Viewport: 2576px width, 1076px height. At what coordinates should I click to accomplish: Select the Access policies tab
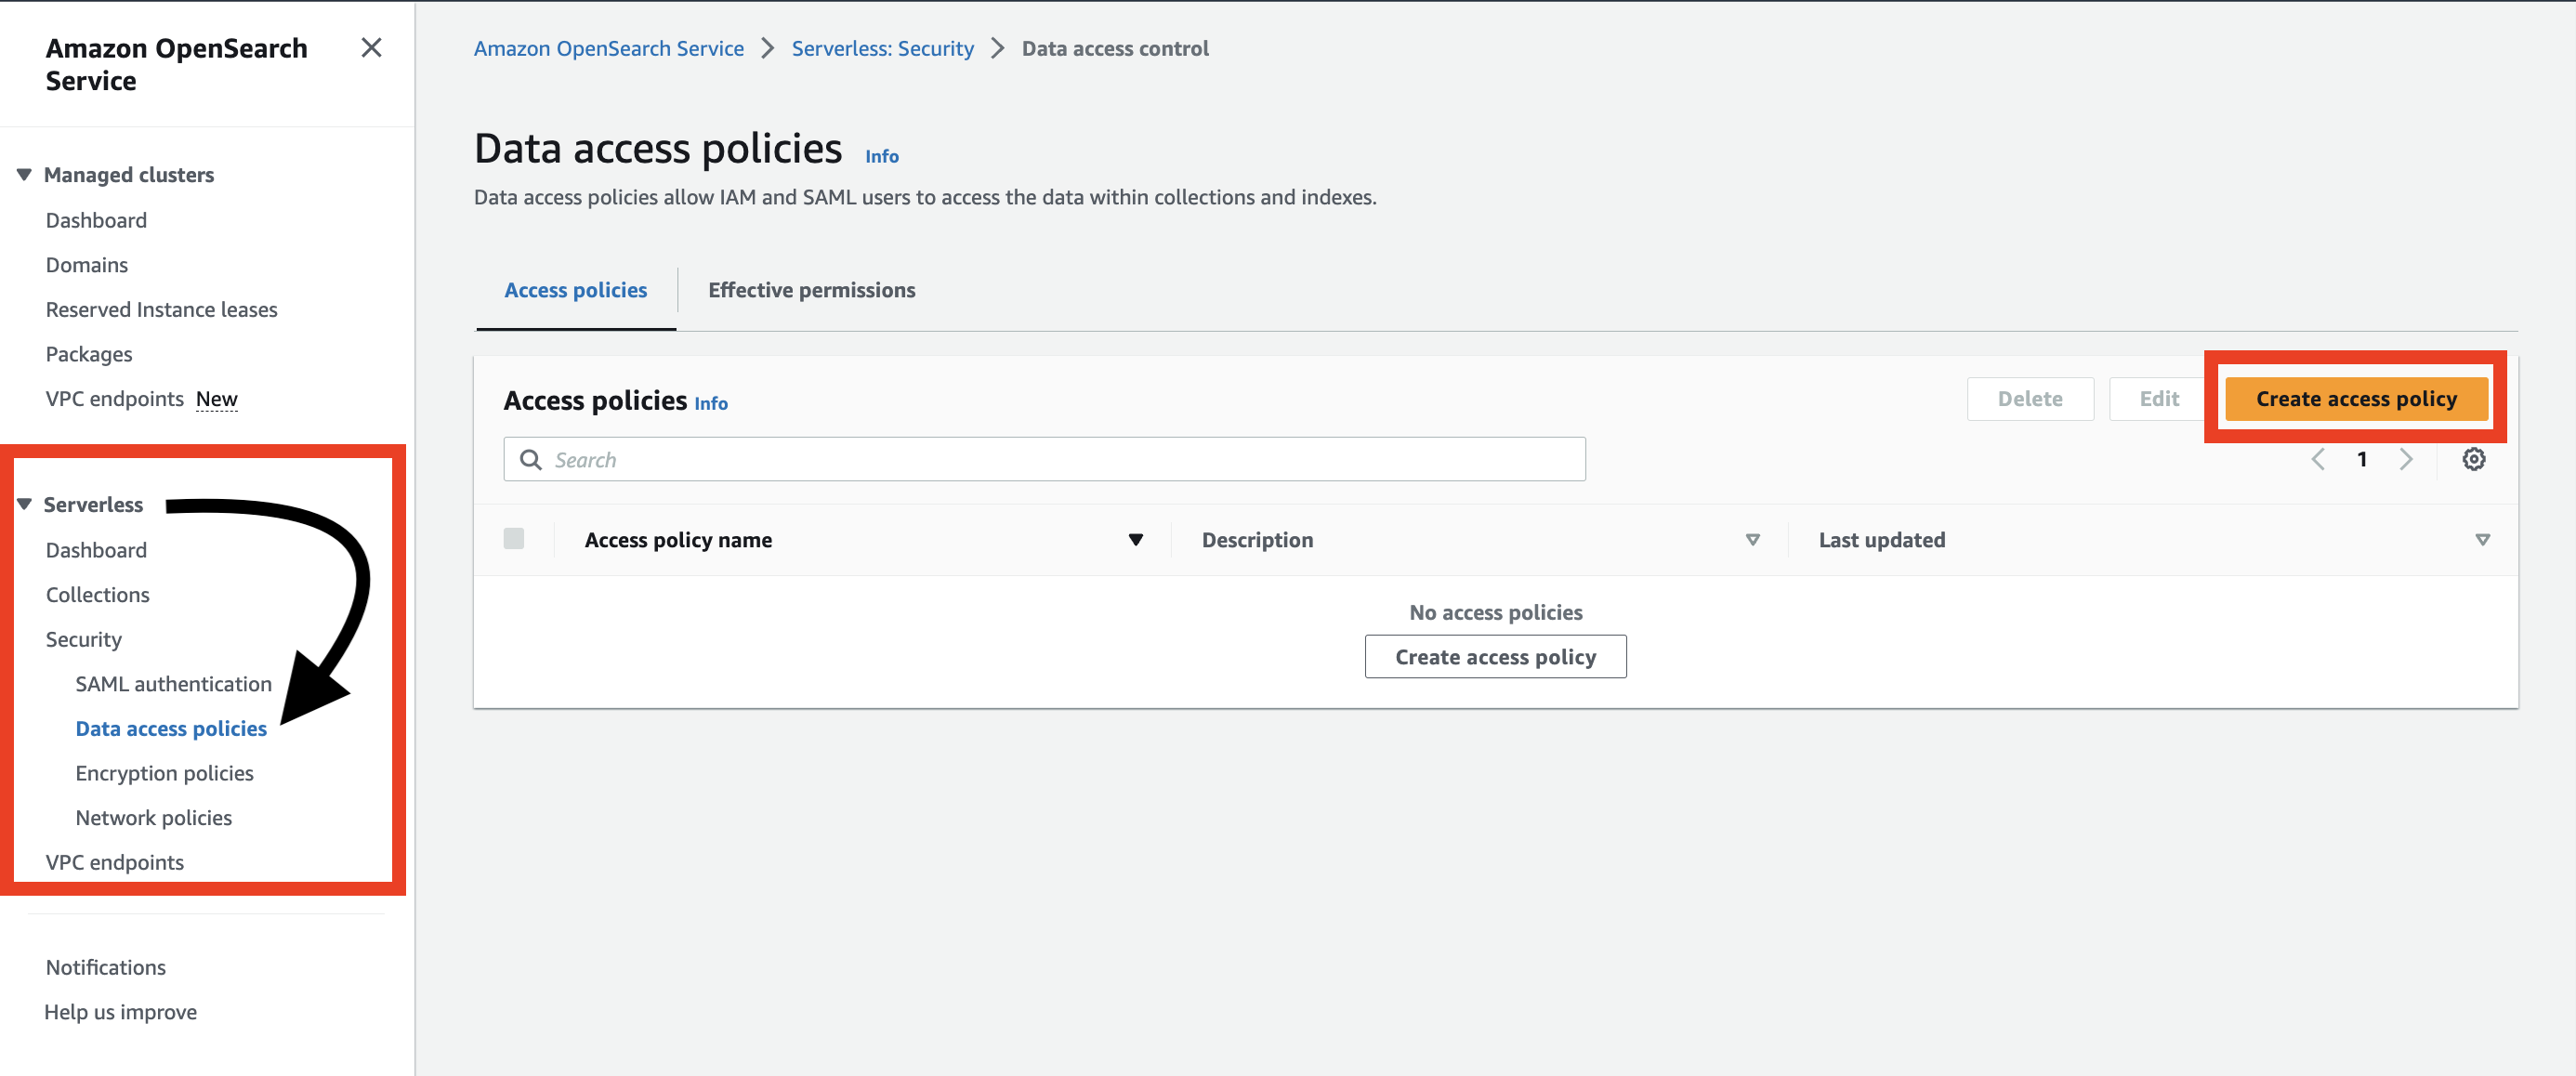coord(575,290)
